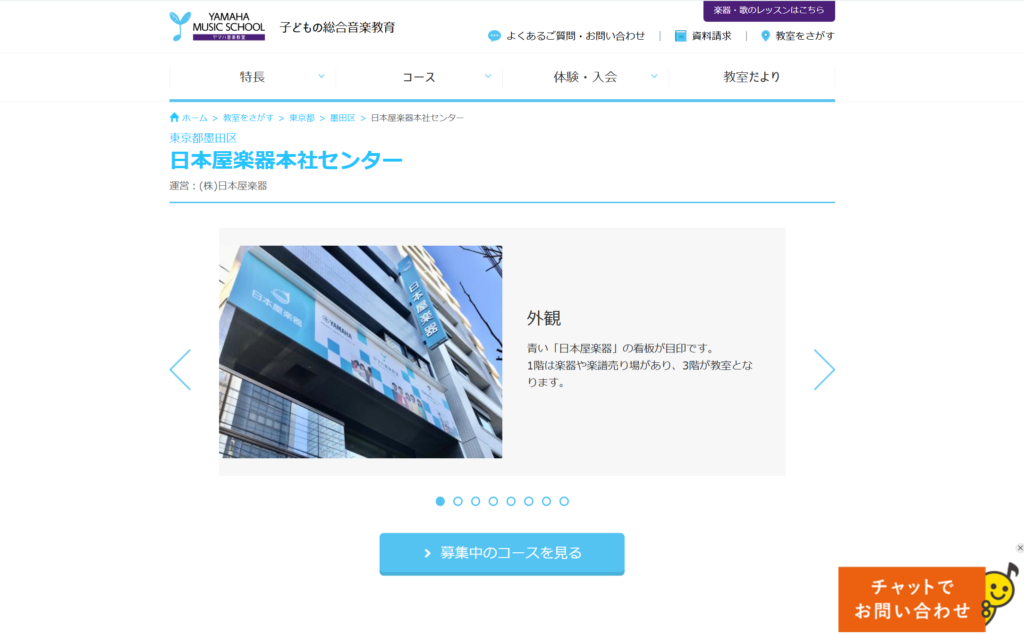1024x635 pixels.
Task: Click the 墨田区 breadcrumb link
Action: coord(342,118)
